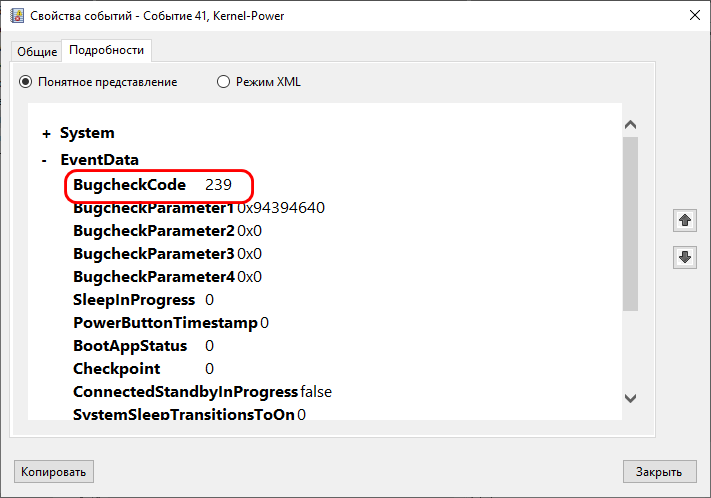Image resolution: width=711 pixels, height=498 pixels.
Task: Click the up arrow event navigation button
Action: pos(685,221)
